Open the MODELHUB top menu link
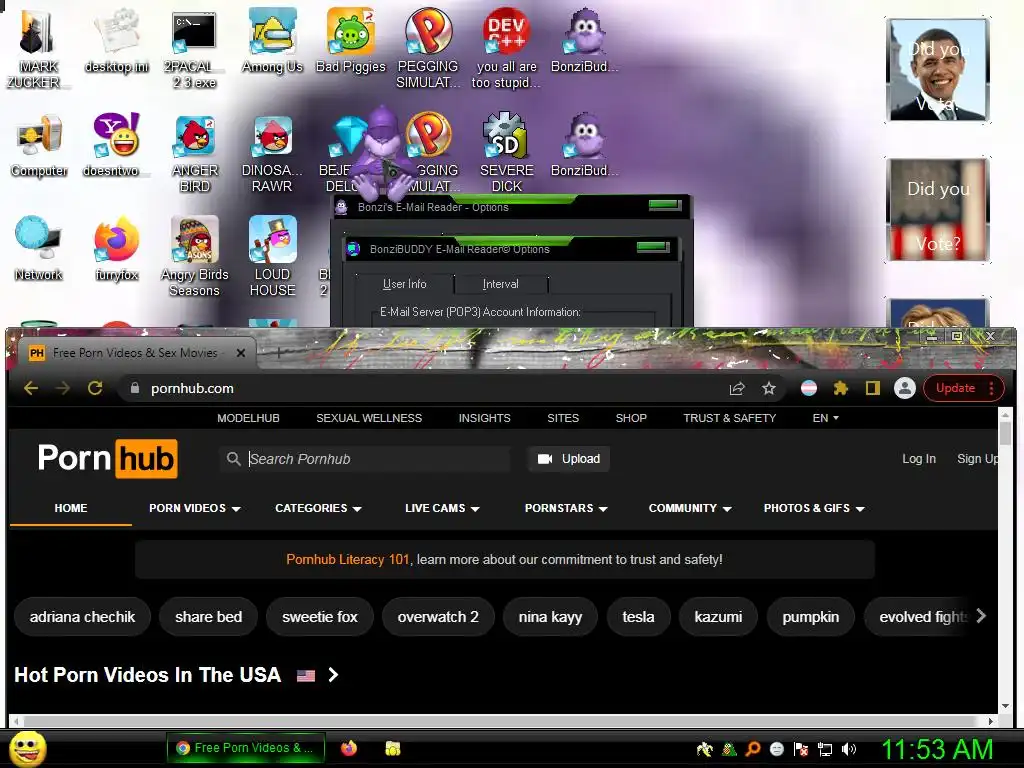Viewport: 1024px width, 768px height. pyautogui.click(x=248, y=418)
